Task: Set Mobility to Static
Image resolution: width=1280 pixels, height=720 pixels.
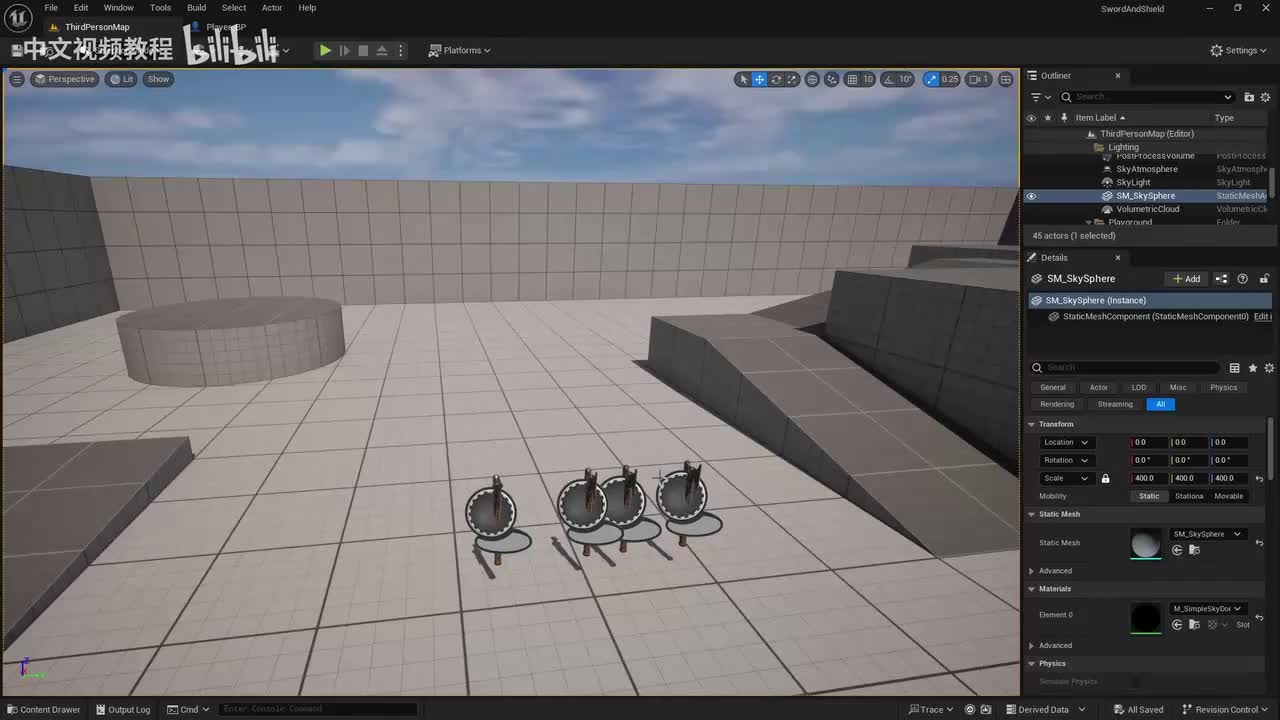Action: coord(1149,497)
